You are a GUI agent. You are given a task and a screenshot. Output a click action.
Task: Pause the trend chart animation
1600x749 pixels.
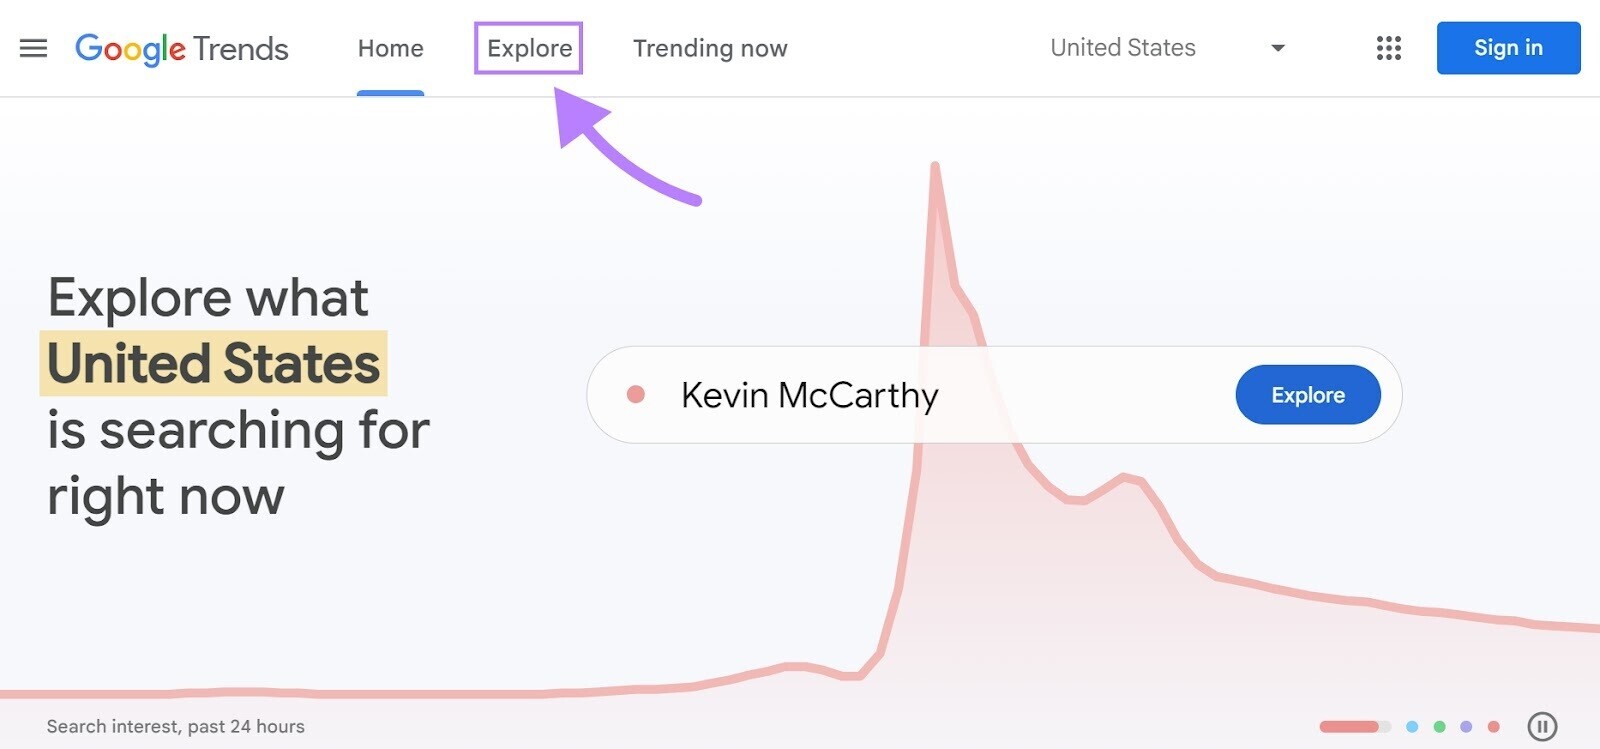coord(1541,726)
